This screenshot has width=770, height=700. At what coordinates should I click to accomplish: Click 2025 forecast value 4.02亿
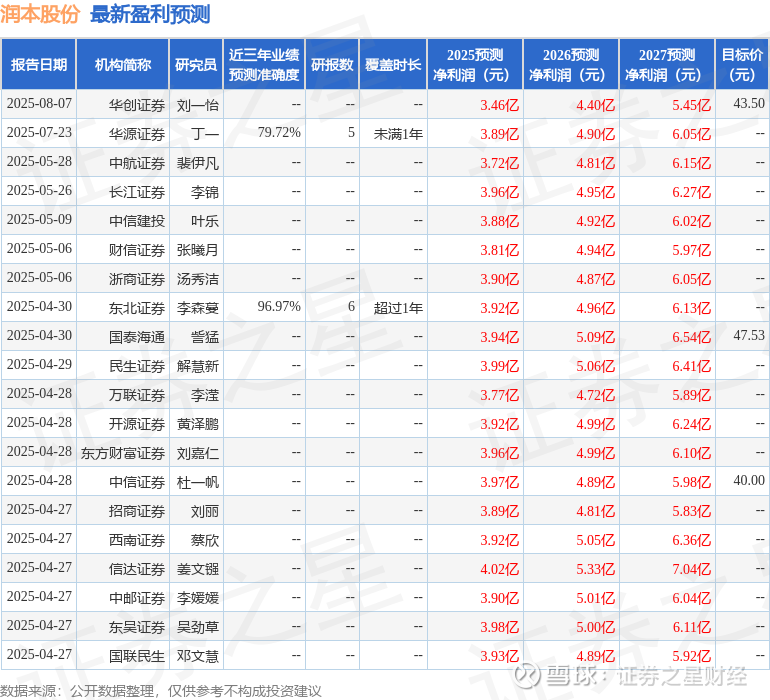499,569
